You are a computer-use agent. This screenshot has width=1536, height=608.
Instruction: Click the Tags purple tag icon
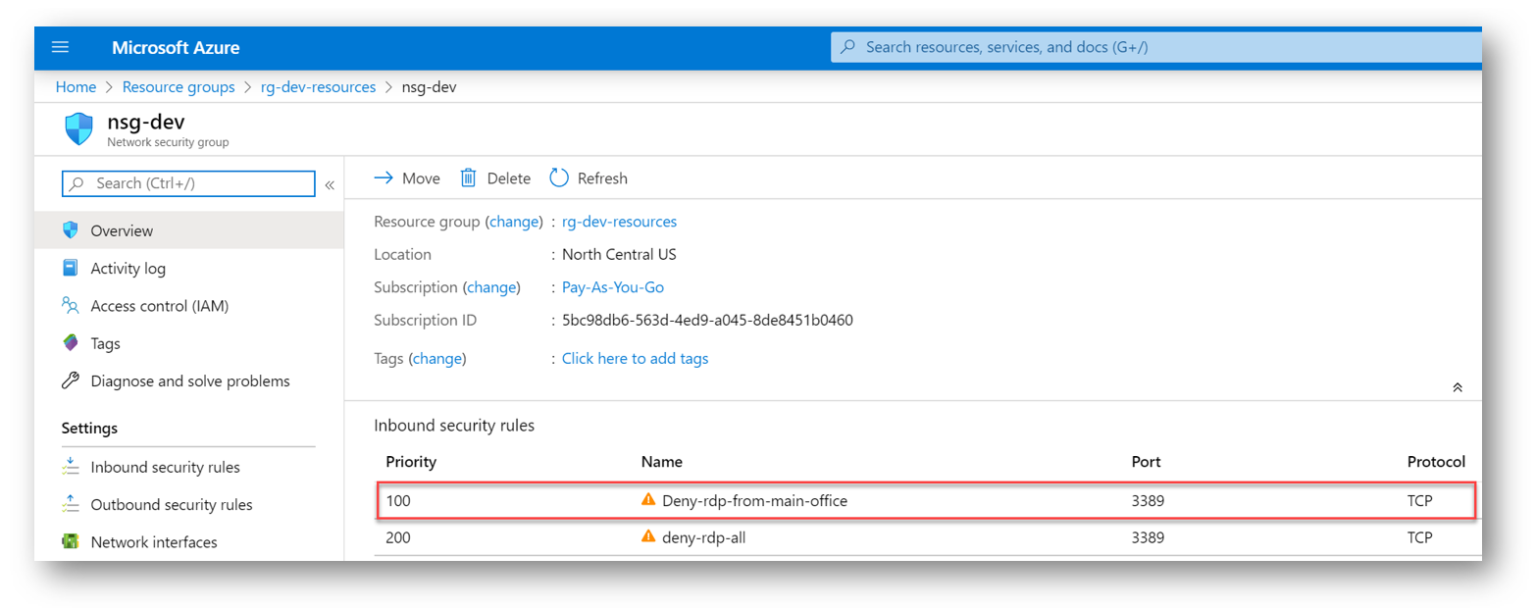click(70, 343)
